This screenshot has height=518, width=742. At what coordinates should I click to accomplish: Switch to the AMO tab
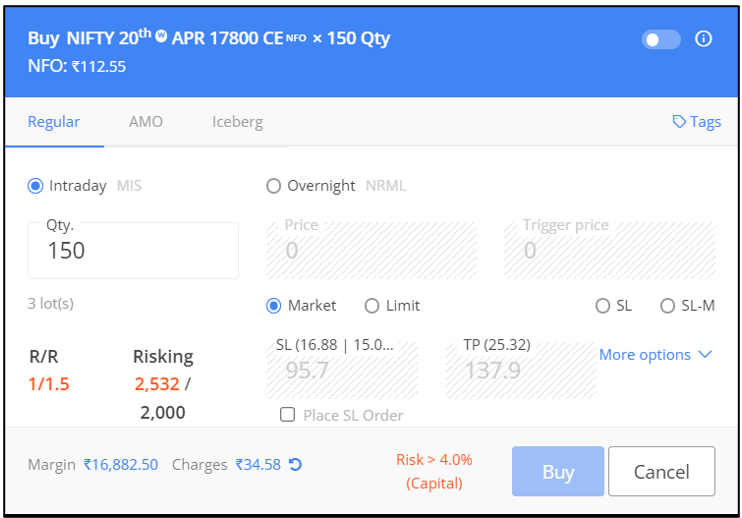click(x=146, y=122)
